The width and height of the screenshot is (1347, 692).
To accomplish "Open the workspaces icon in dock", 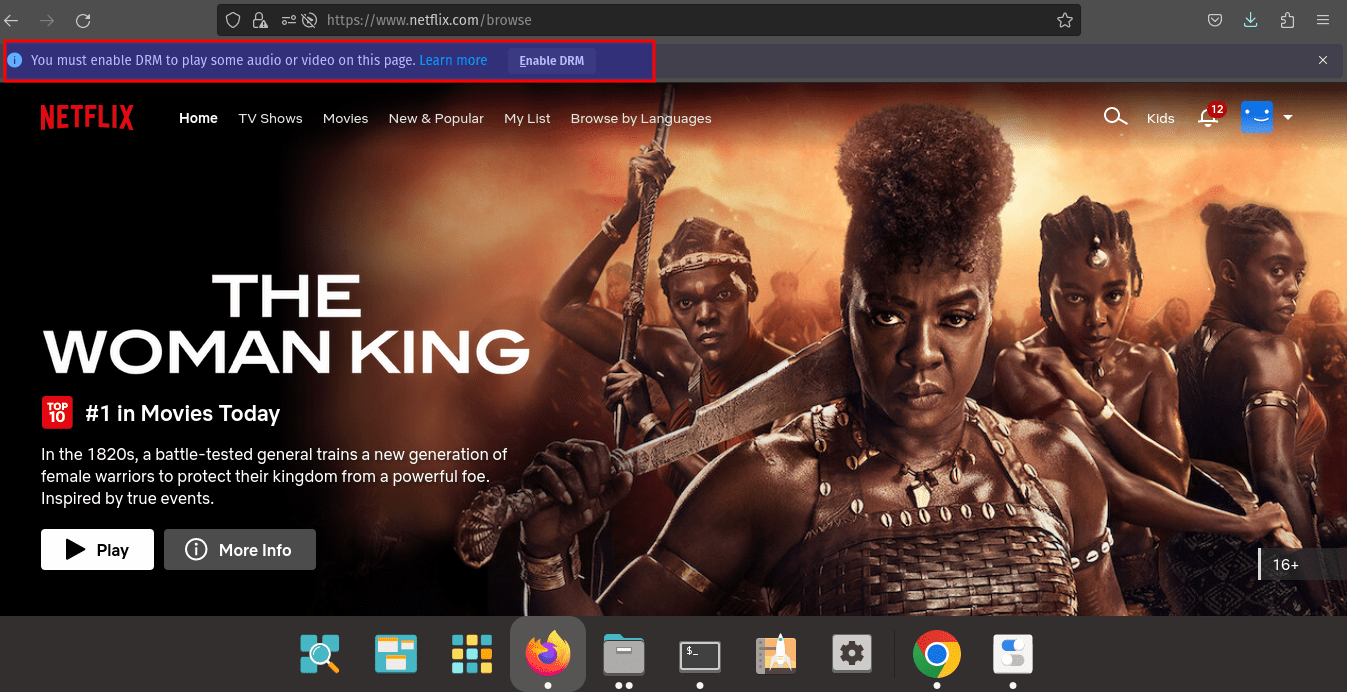I will click(x=396, y=654).
